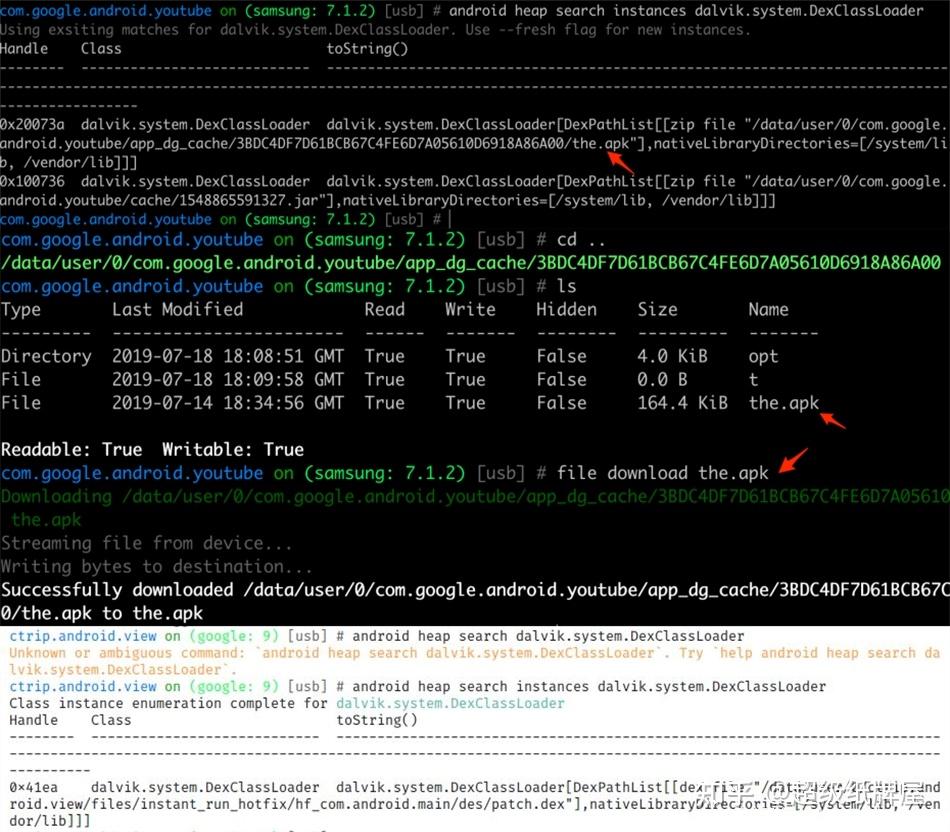Click the 'ls' command
950x832 pixels.
[566, 286]
